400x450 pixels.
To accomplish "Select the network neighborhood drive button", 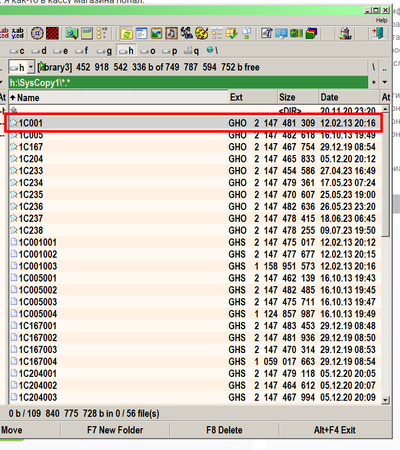I will pos(212,51).
